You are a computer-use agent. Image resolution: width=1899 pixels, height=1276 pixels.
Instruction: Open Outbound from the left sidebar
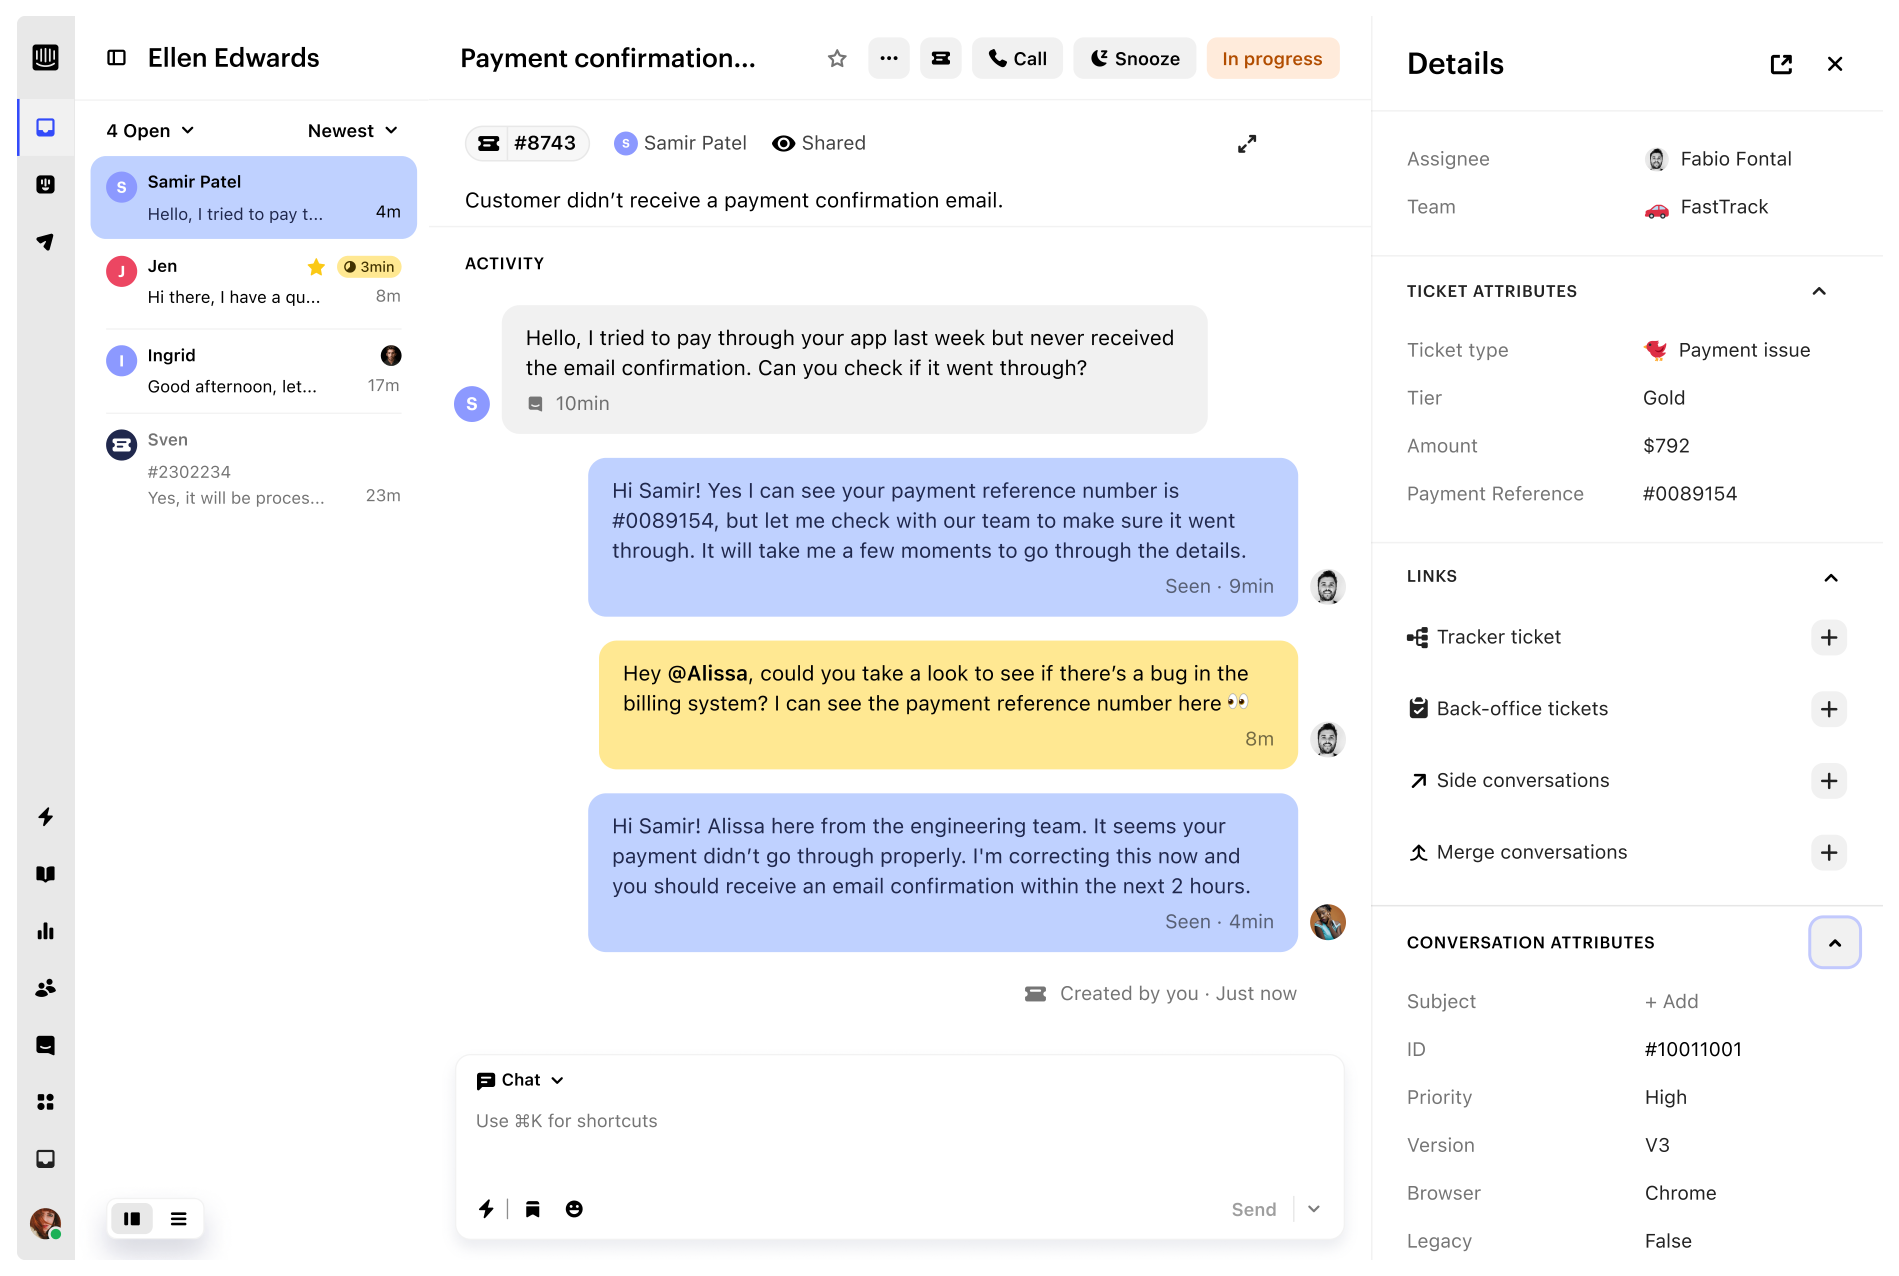(x=44, y=241)
